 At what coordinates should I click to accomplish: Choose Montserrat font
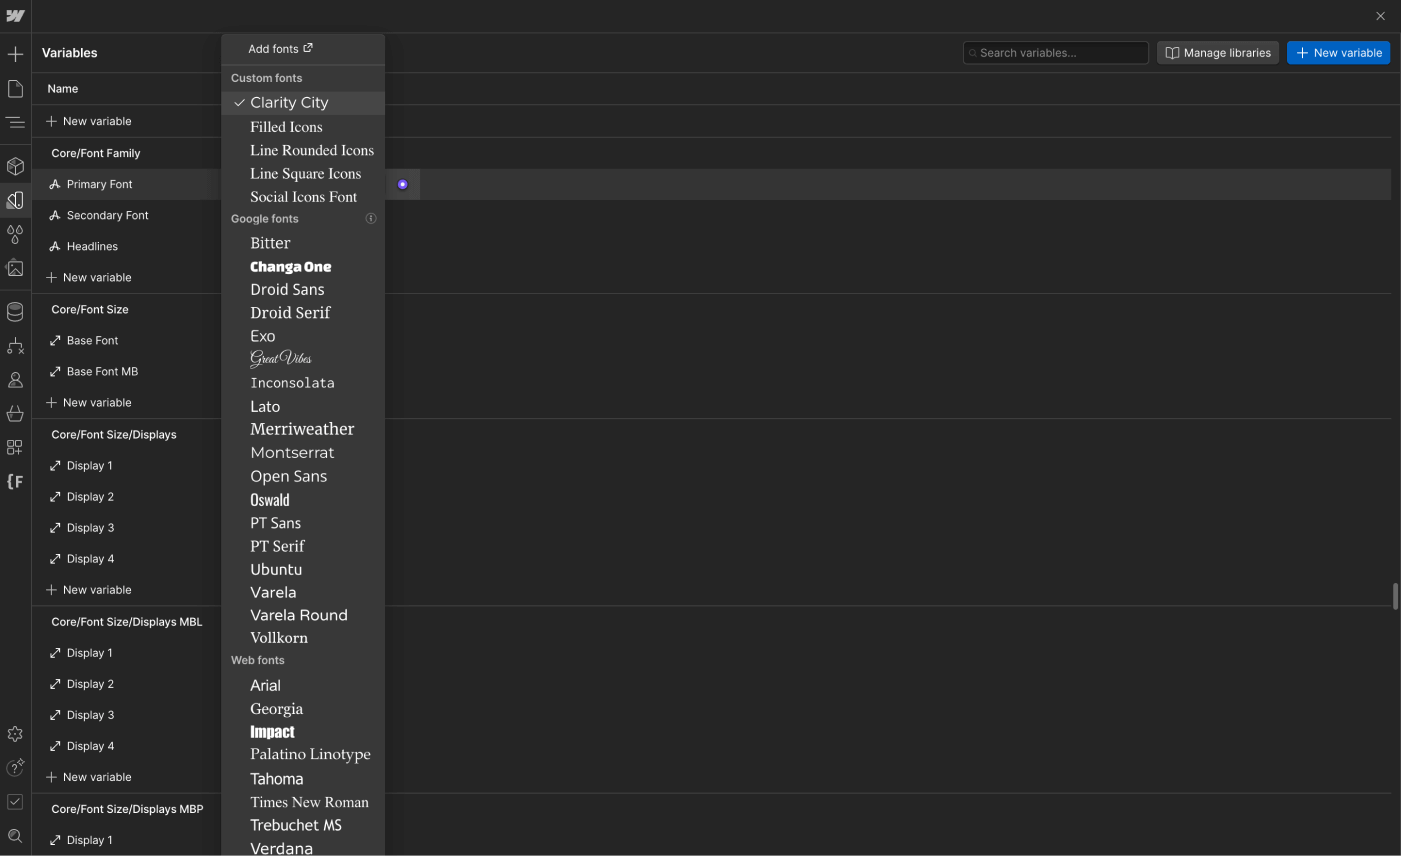coord(303,453)
